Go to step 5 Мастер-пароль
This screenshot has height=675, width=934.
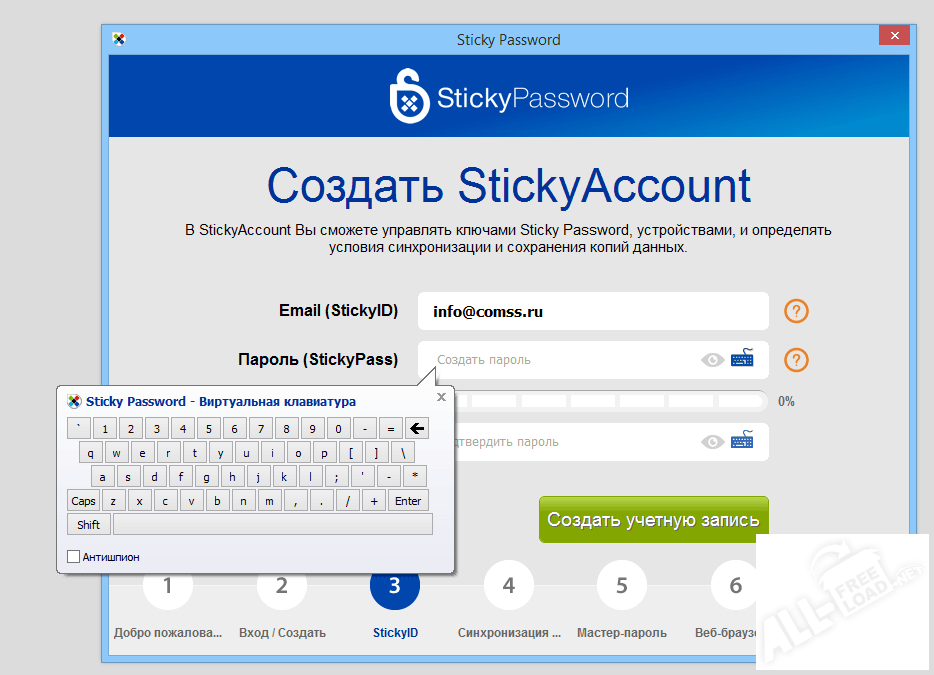click(622, 586)
